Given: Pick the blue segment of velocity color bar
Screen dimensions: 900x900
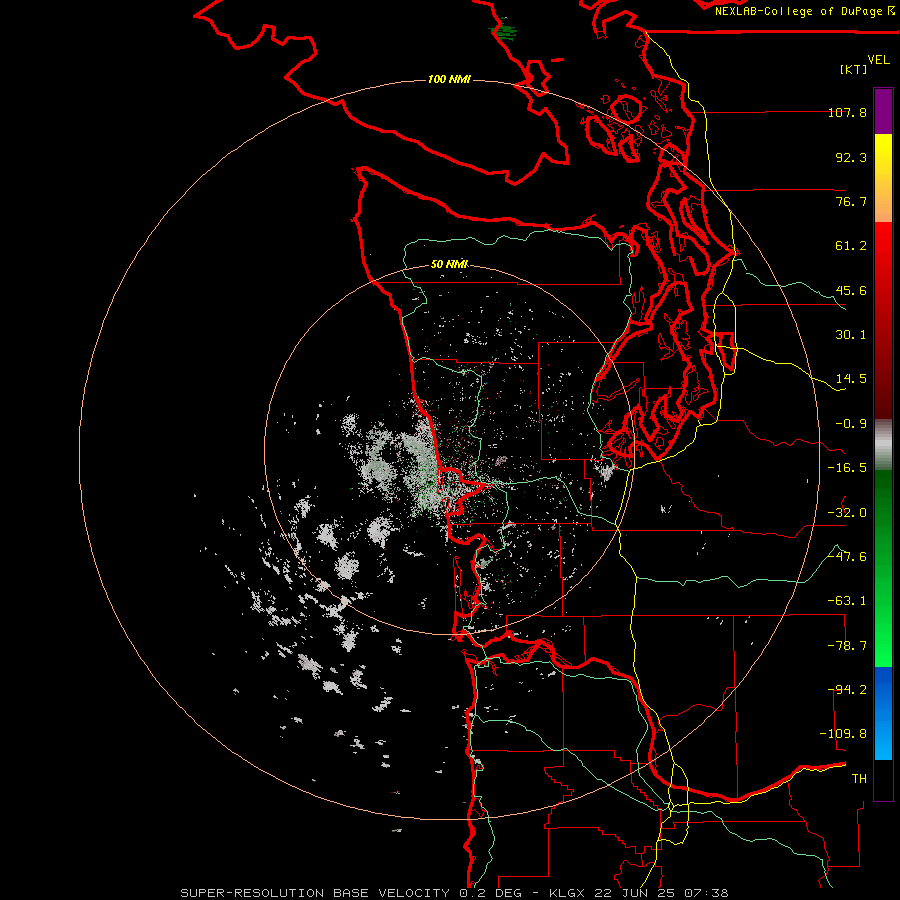Looking at the screenshot, I should 883,713.
